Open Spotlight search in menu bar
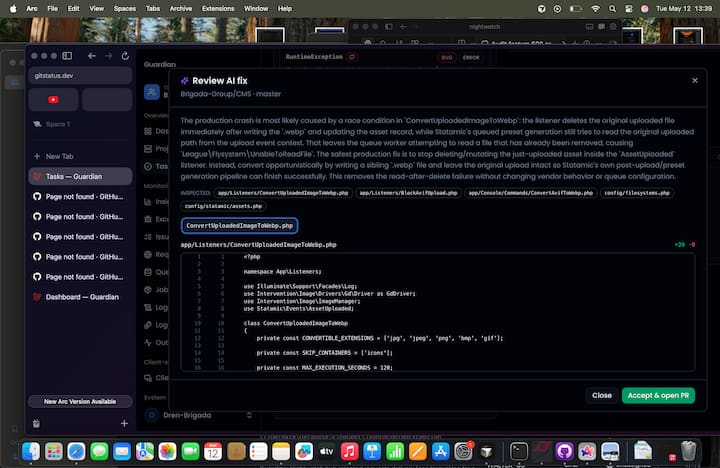 [x=612, y=8]
